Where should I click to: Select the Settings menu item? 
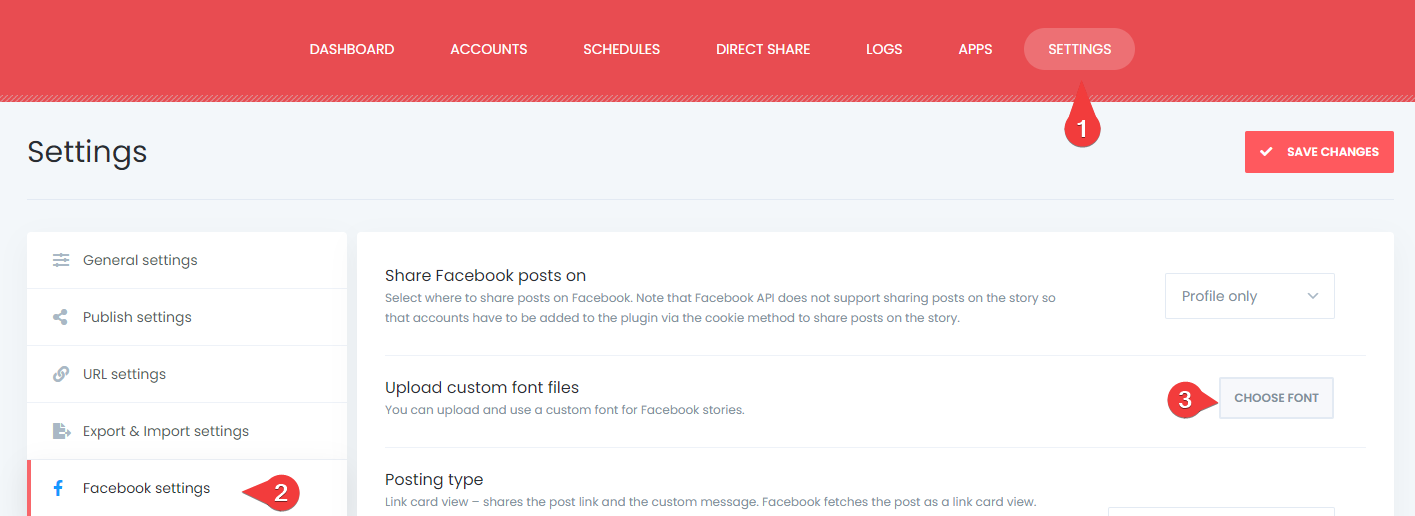coord(1079,49)
